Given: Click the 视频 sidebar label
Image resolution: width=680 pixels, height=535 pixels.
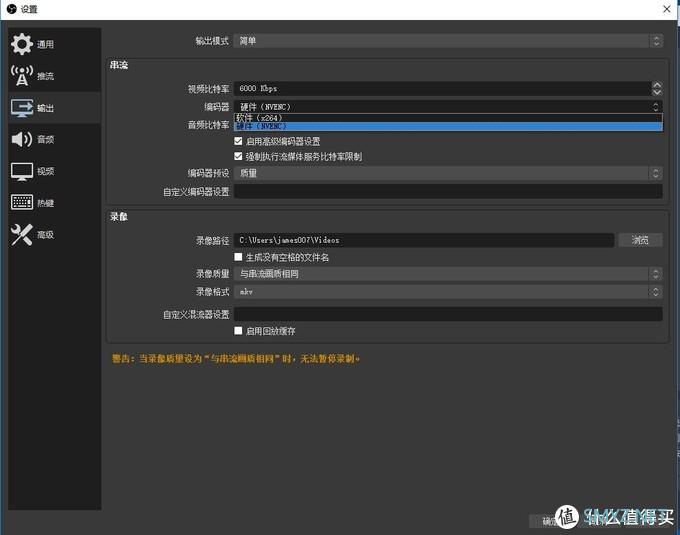Looking at the screenshot, I should coord(45,171).
